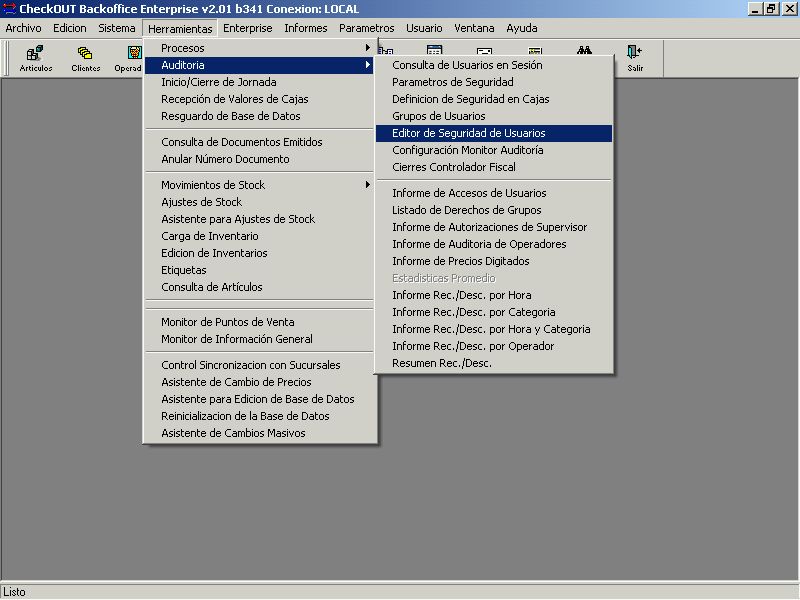Open Cierres Controlador Fiscal
800x600 pixels.
coord(494,167)
